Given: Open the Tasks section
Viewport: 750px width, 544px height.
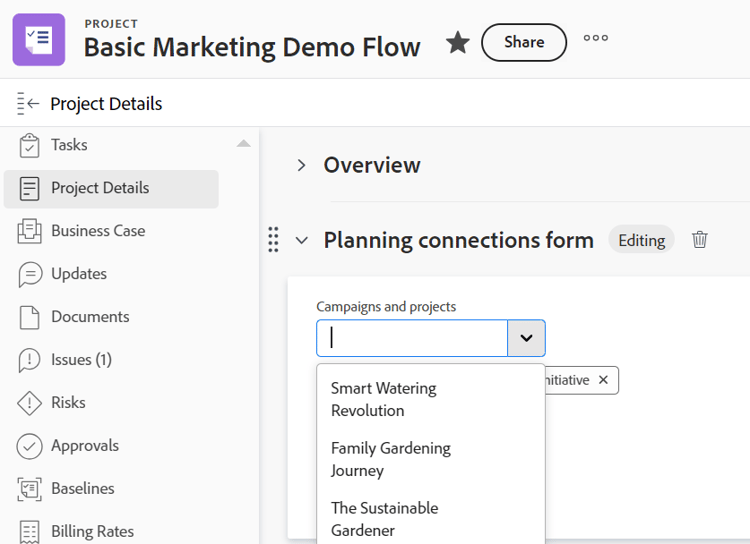Looking at the screenshot, I should pos(69,145).
